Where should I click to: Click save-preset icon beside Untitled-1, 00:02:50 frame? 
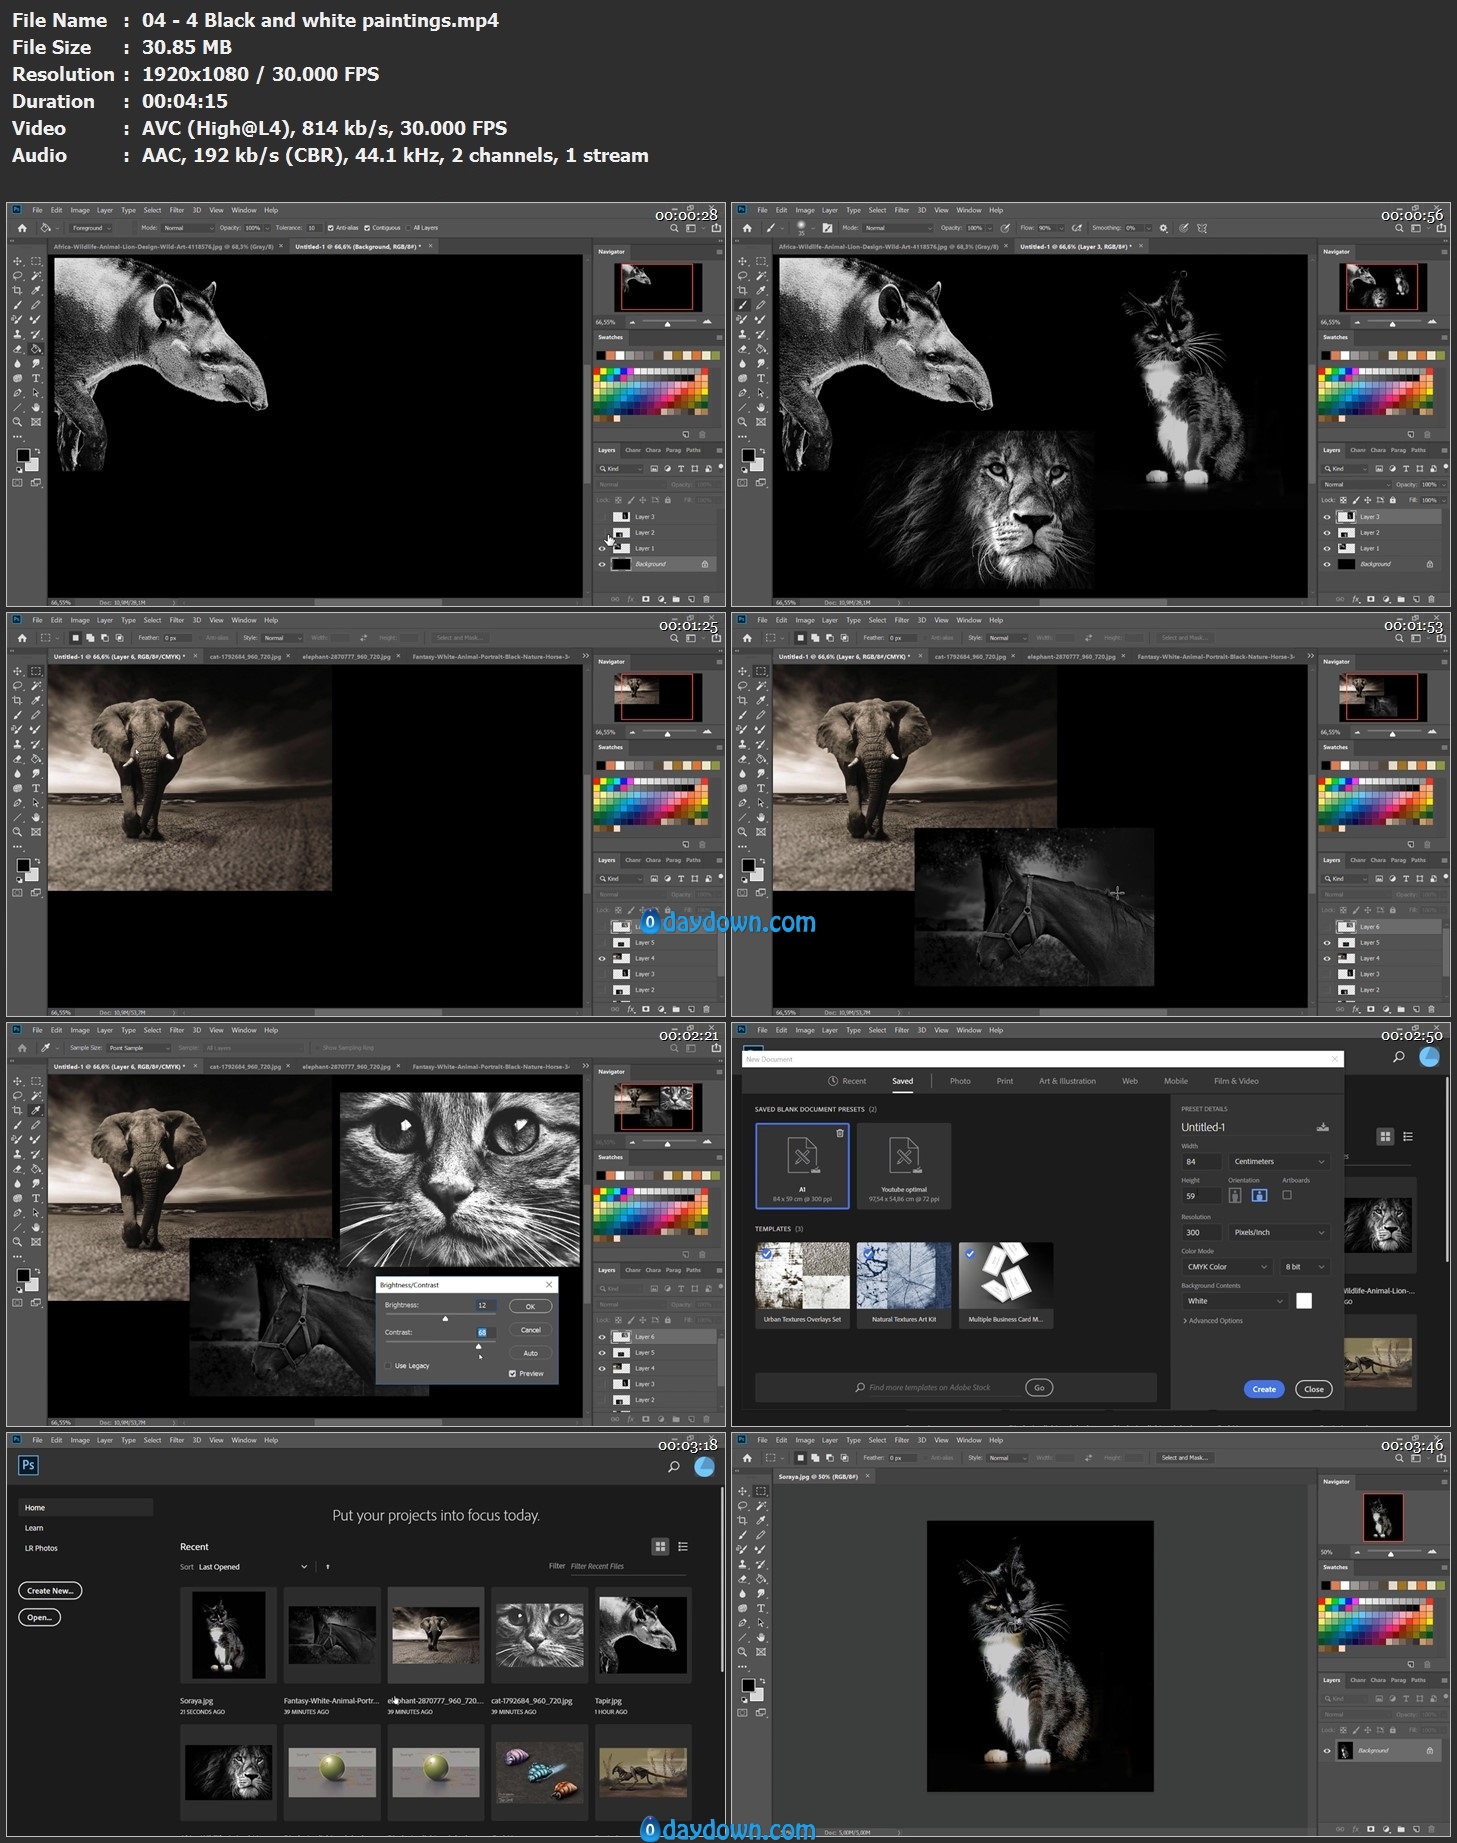(x=1322, y=1127)
